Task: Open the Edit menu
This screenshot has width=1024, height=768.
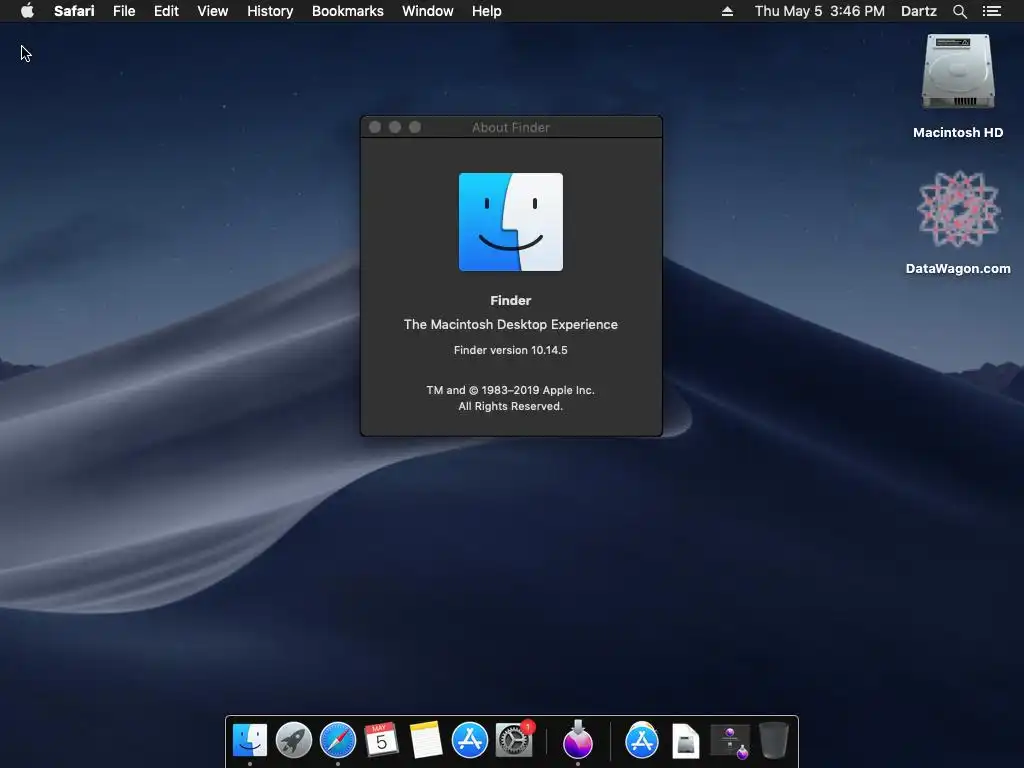Action: click(167, 11)
